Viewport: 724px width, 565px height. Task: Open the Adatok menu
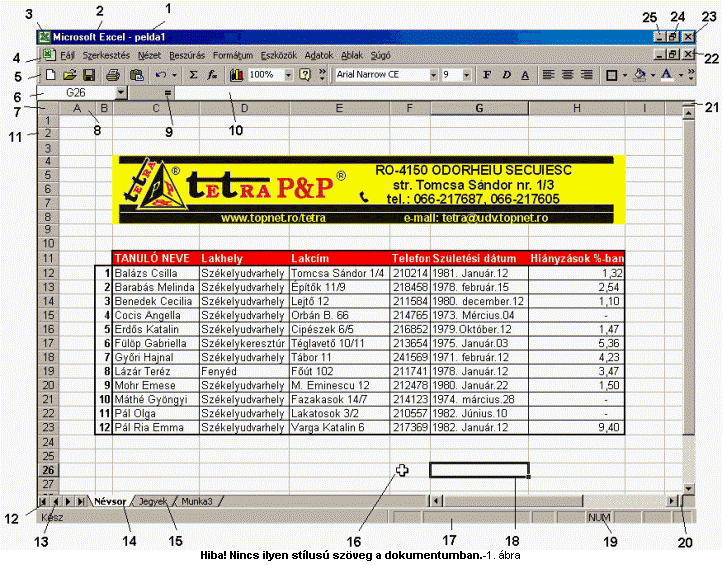pyautogui.click(x=319, y=55)
